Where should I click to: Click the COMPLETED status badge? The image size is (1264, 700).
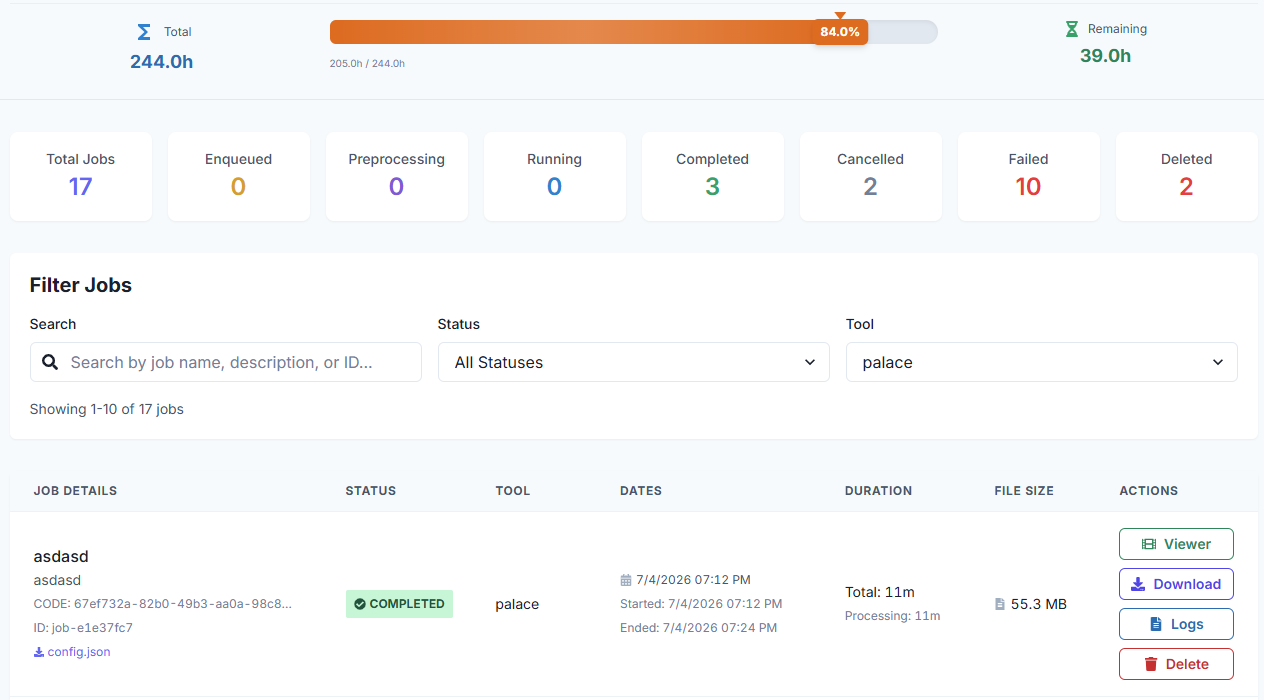coord(399,604)
